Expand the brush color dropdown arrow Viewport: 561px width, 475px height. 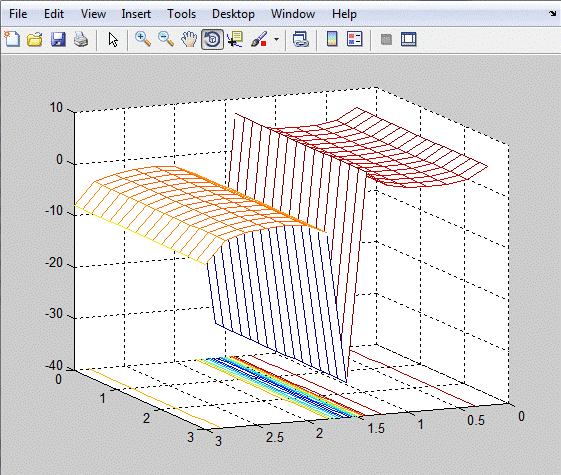(x=276, y=39)
